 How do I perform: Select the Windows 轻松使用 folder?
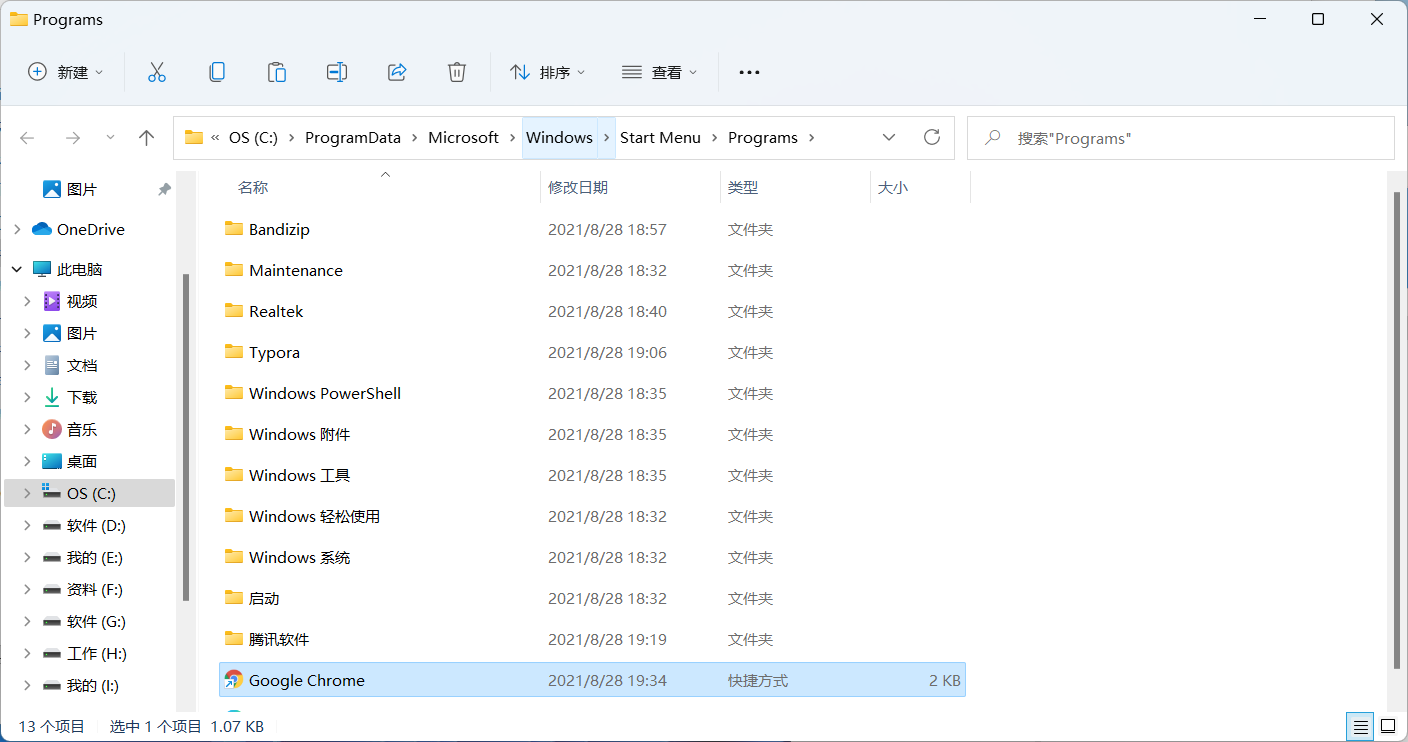pyautogui.click(x=592, y=516)
